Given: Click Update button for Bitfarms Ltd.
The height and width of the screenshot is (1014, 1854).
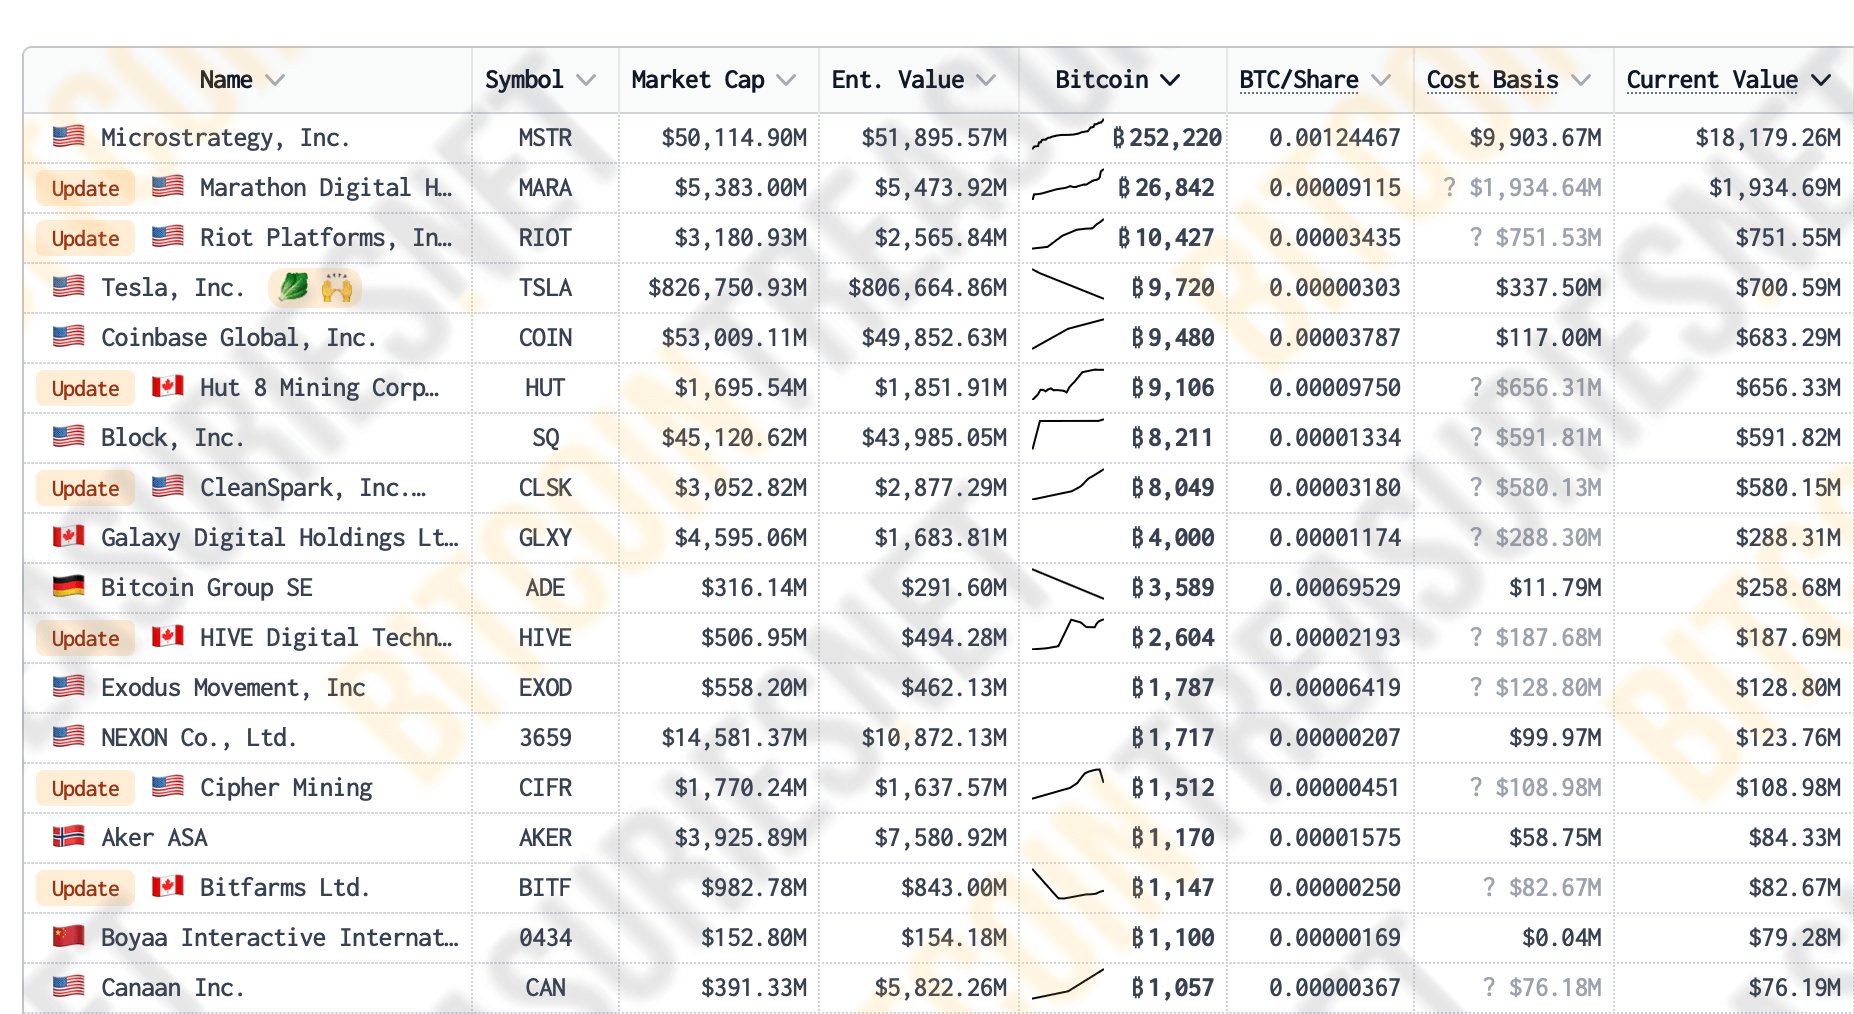Looking at the screenshot, I should click(85, 888).
